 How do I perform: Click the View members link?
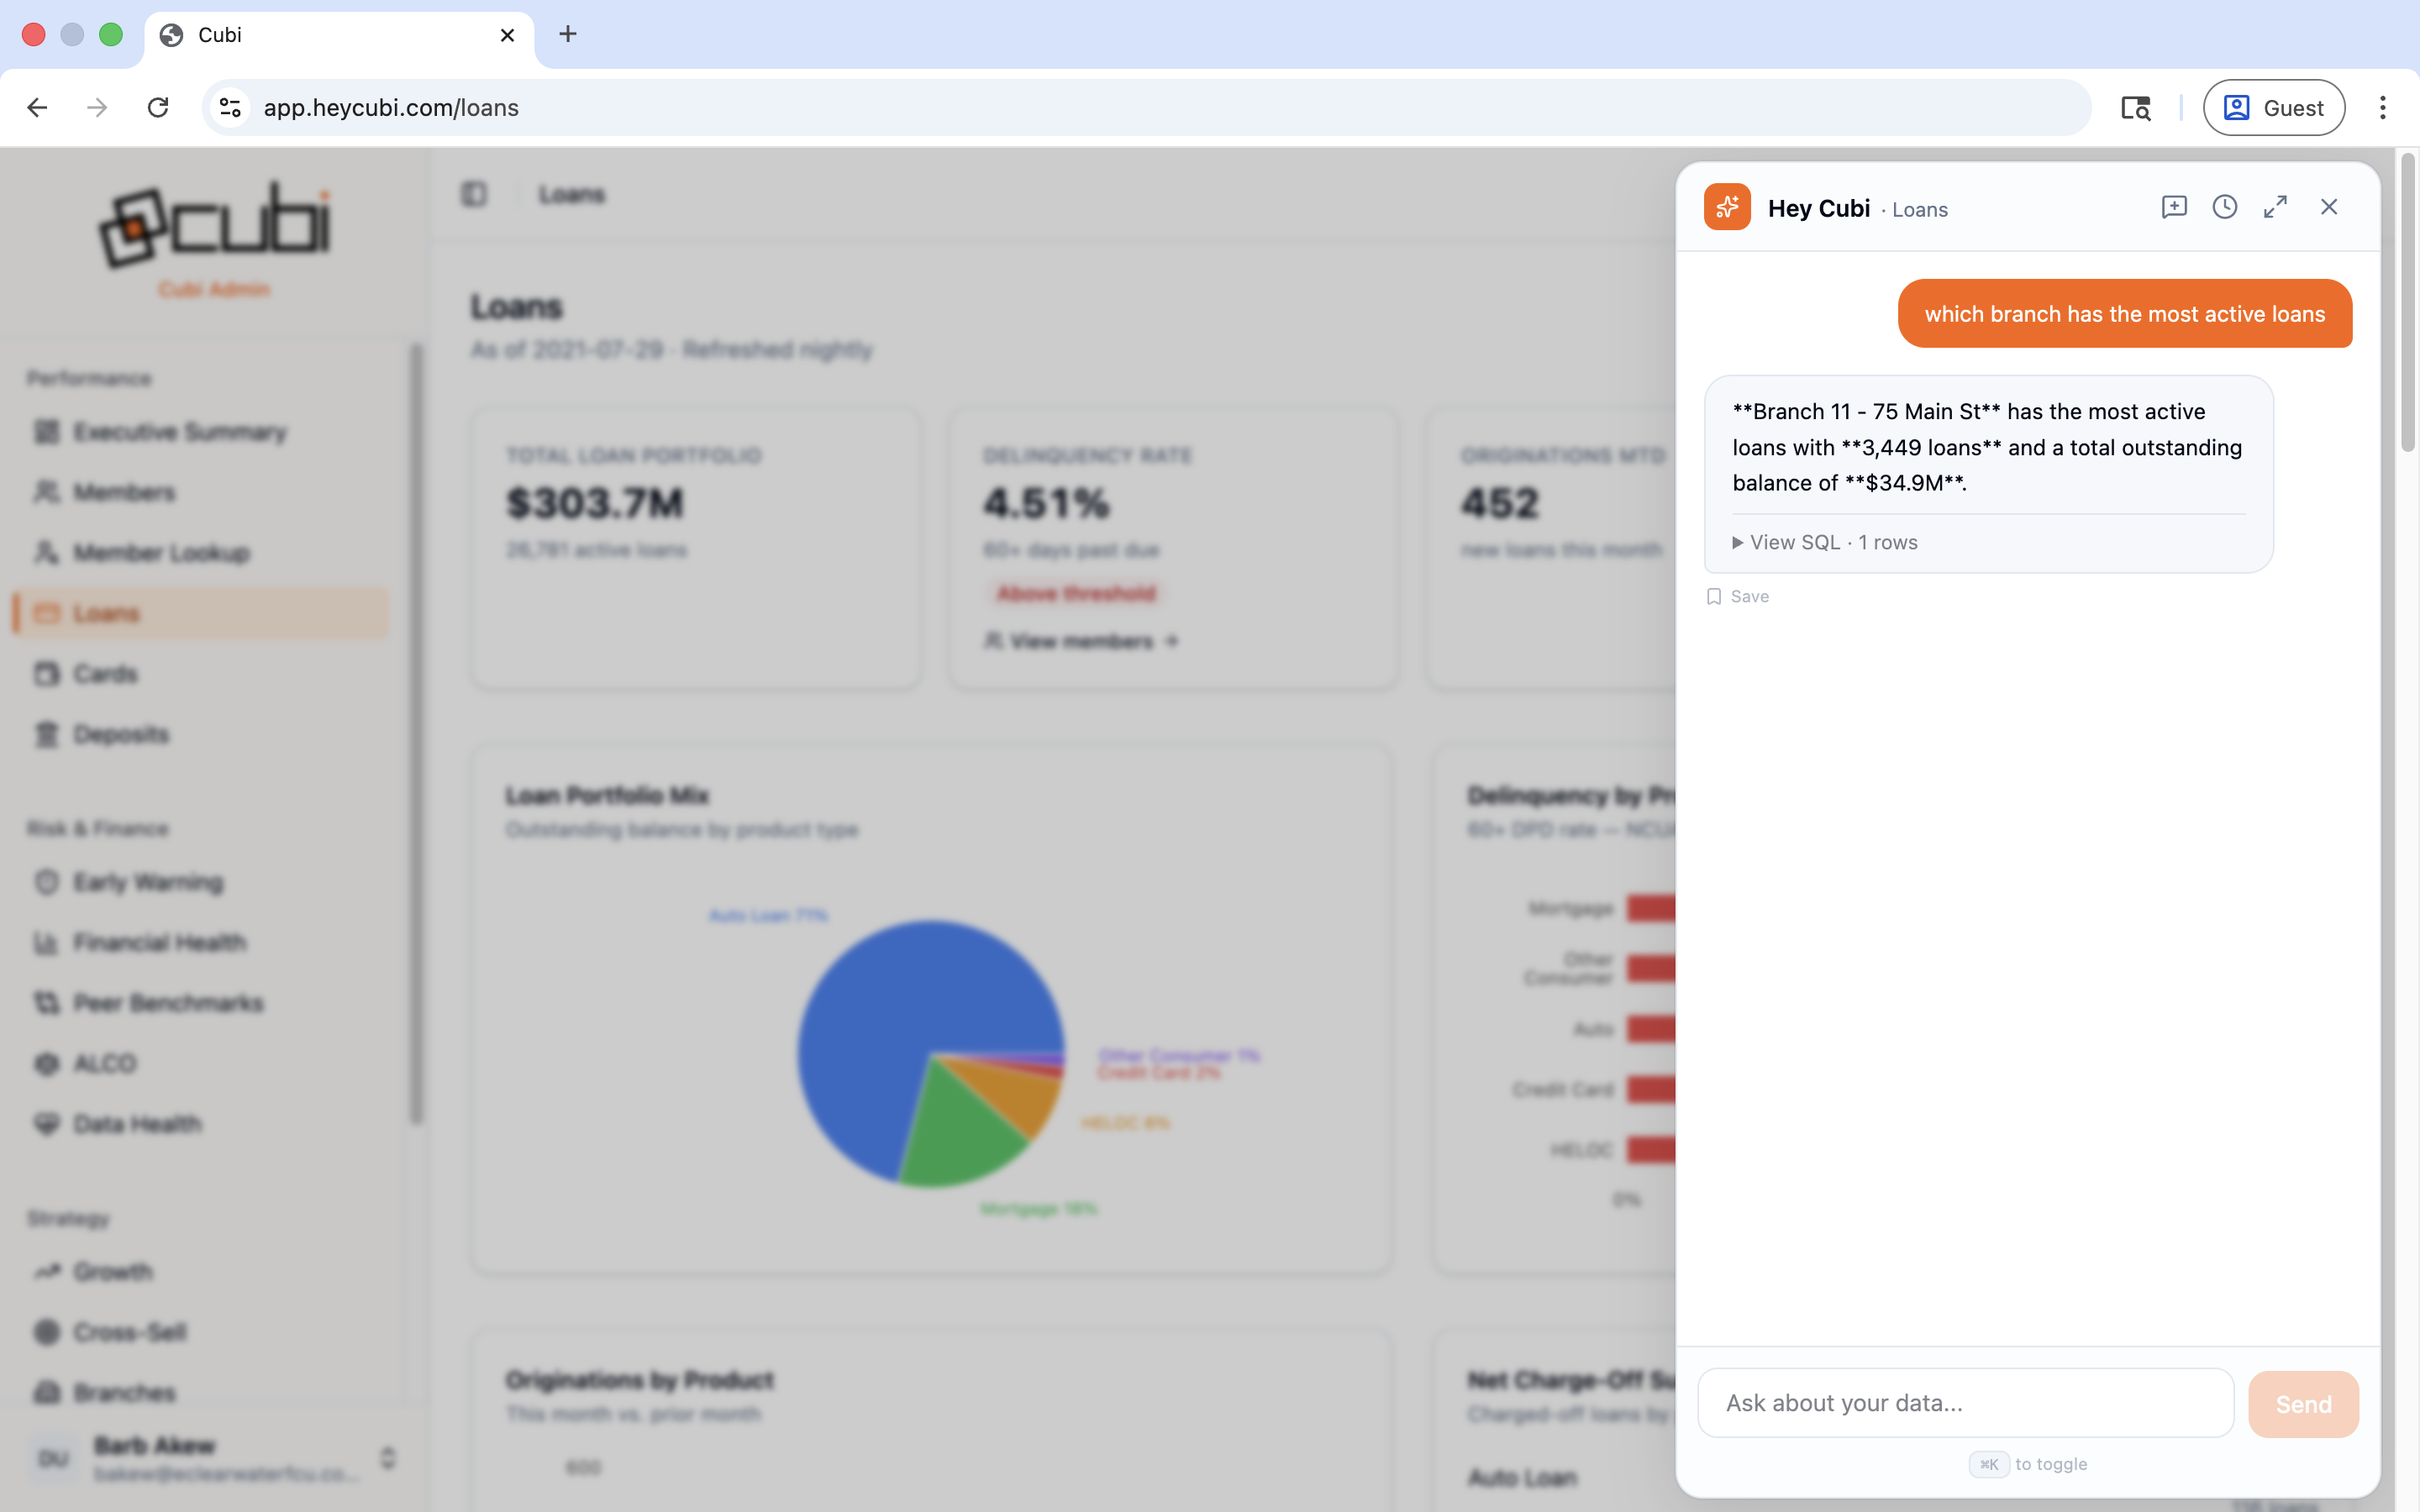click(x=1080, y=641)
